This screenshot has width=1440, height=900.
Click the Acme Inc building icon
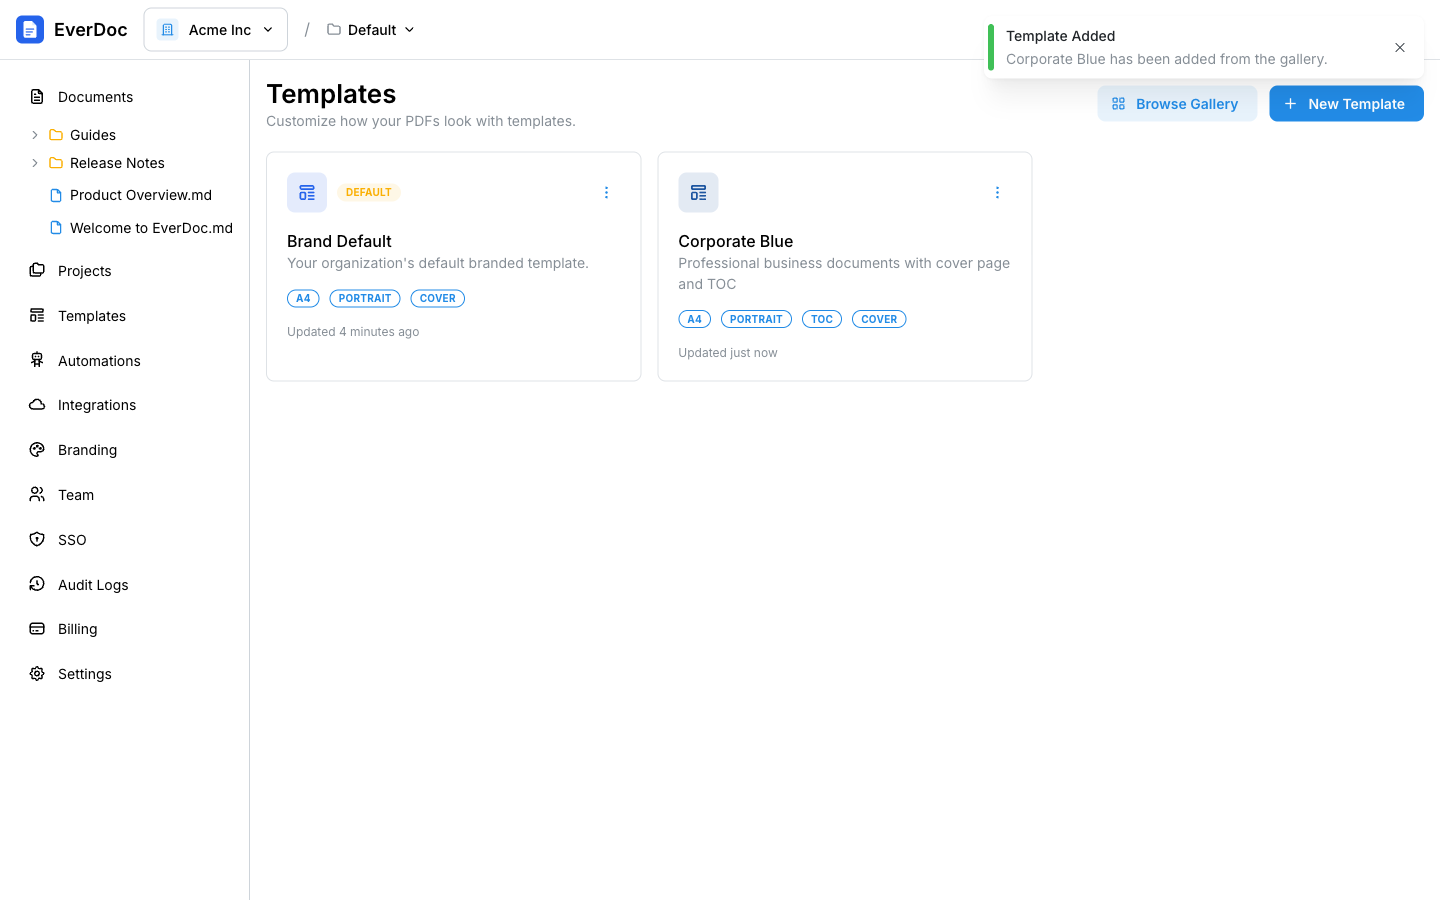coord(167,30)
